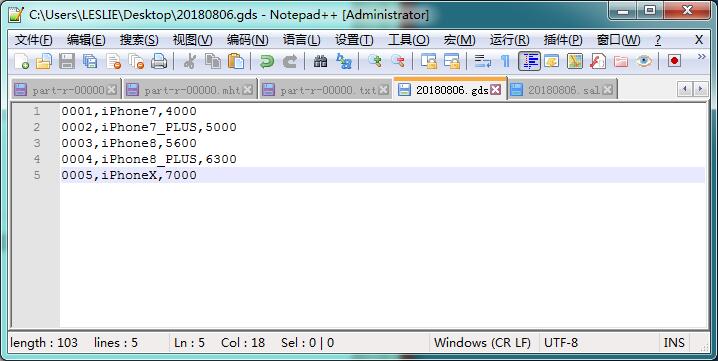Toggle file monitoring eye icon

[644, 61]
